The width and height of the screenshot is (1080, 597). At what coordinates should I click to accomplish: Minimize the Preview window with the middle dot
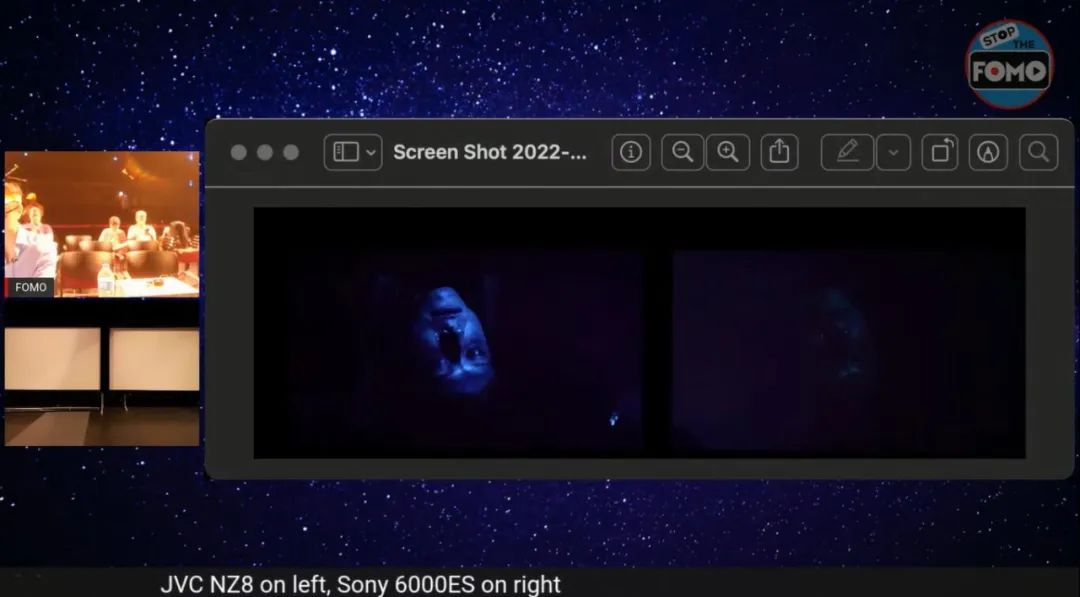[x=265, y=152]
